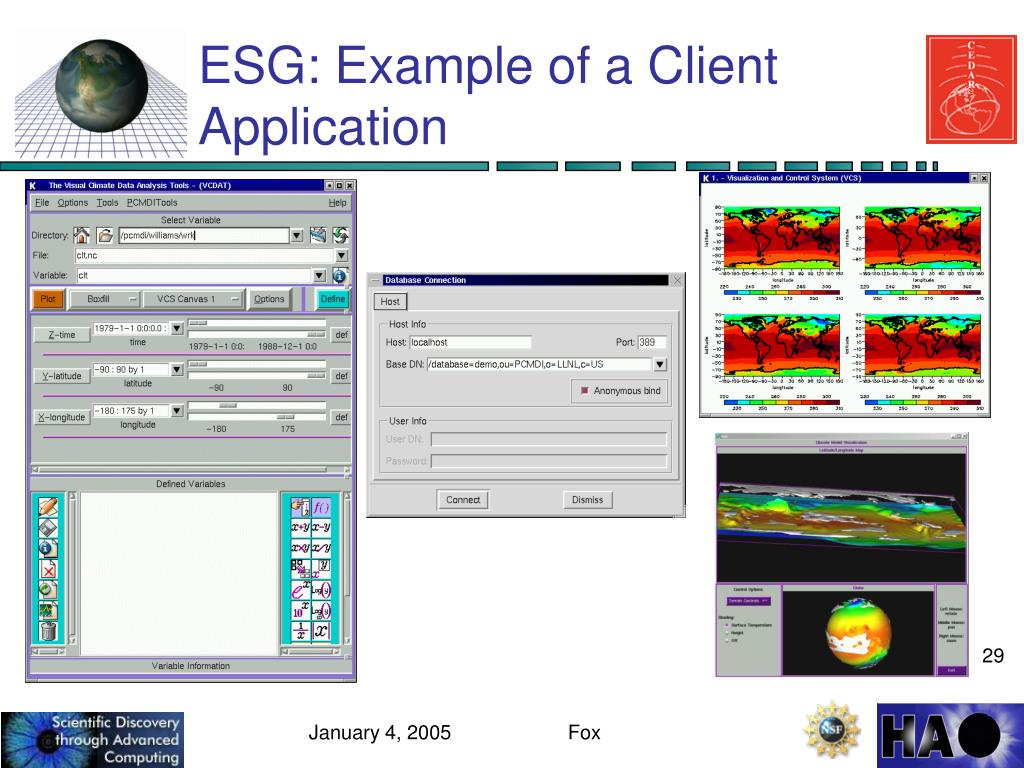The width and height of the screenshot is (1024, 768).
Task: Open the Help menu
Action: [338, 202]
